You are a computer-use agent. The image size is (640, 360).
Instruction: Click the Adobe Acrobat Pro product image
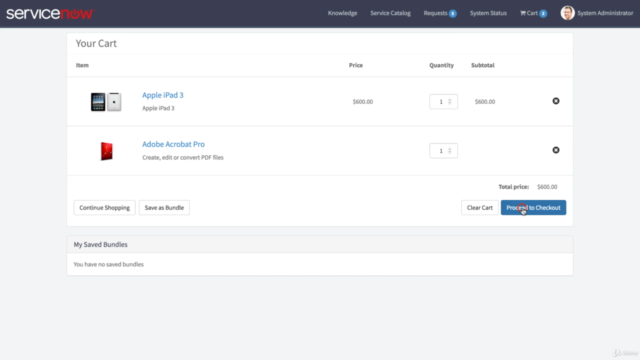click(107, 151)
